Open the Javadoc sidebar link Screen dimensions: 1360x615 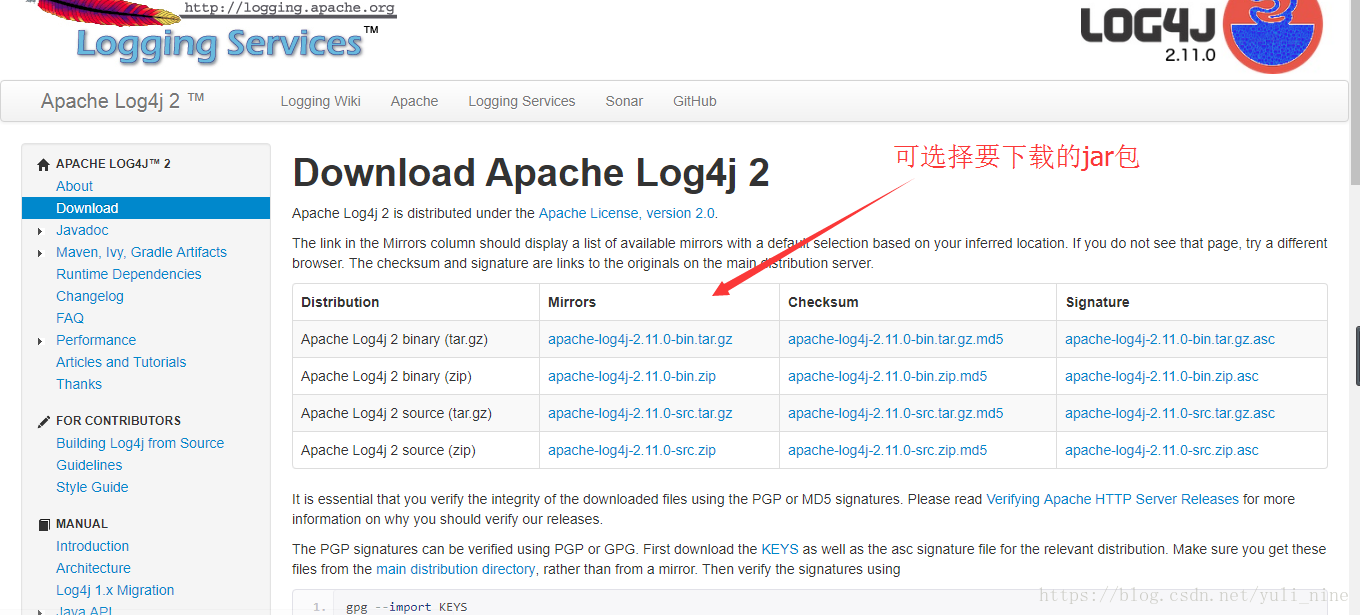click(x=82, y=230)
